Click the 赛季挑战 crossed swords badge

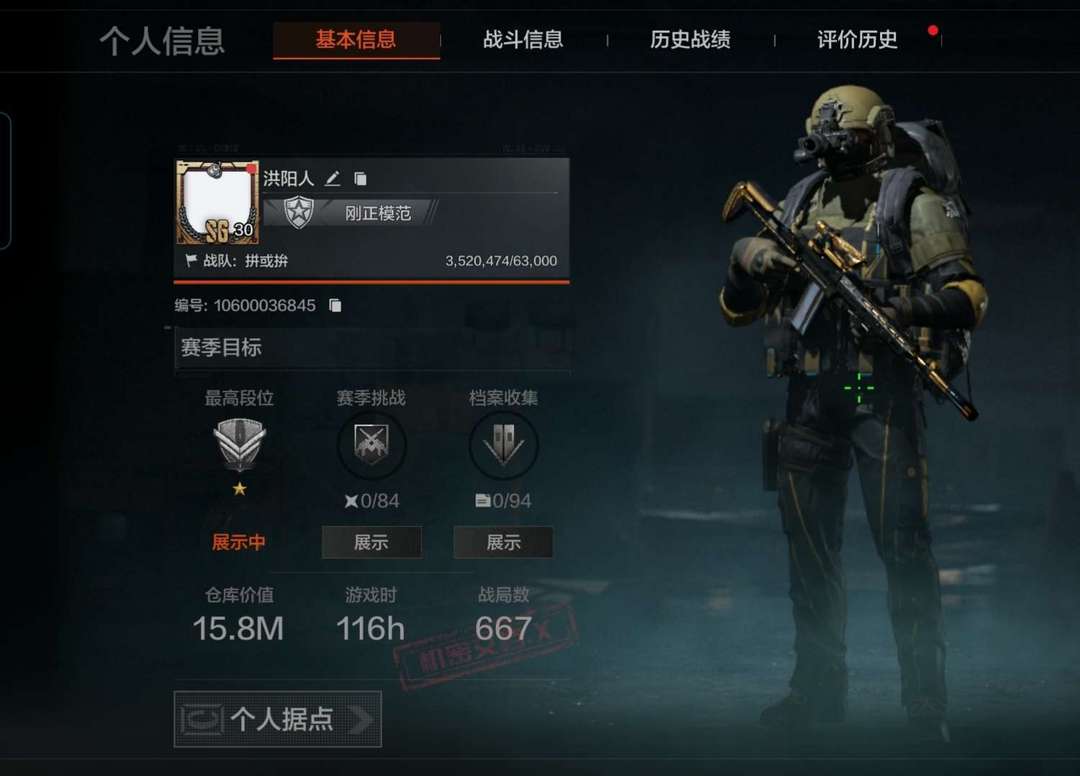[371, 445]
